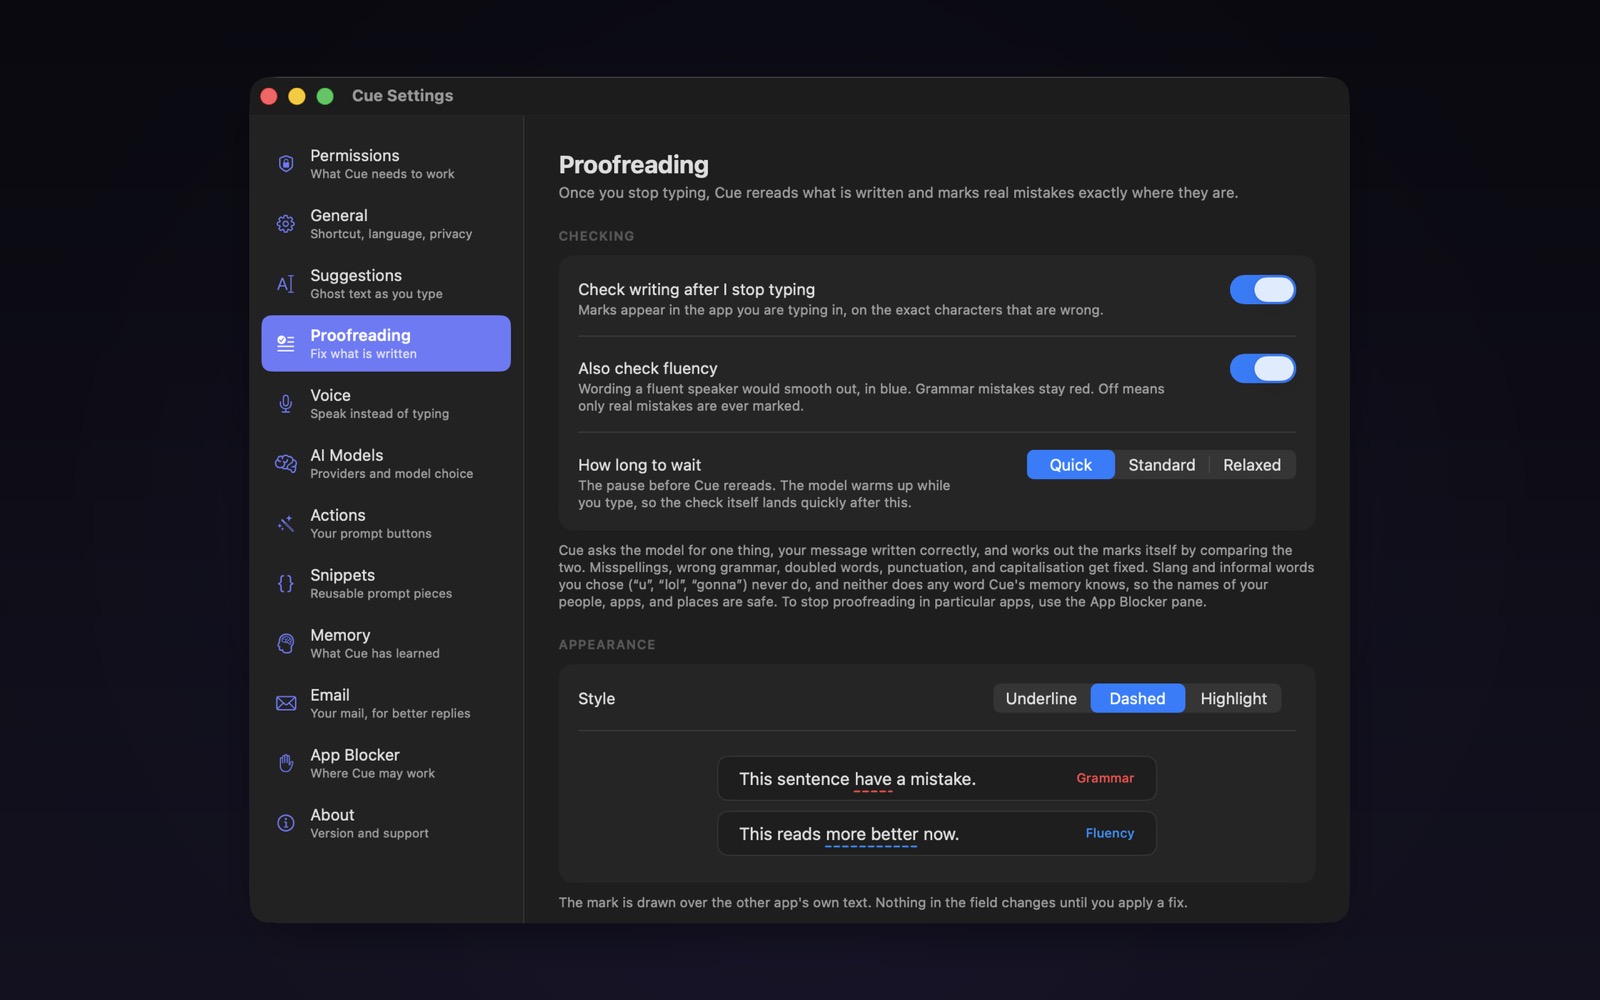Go to the App Blocker pane
Screen dimensions: 1600x1000
pos(386,763)
